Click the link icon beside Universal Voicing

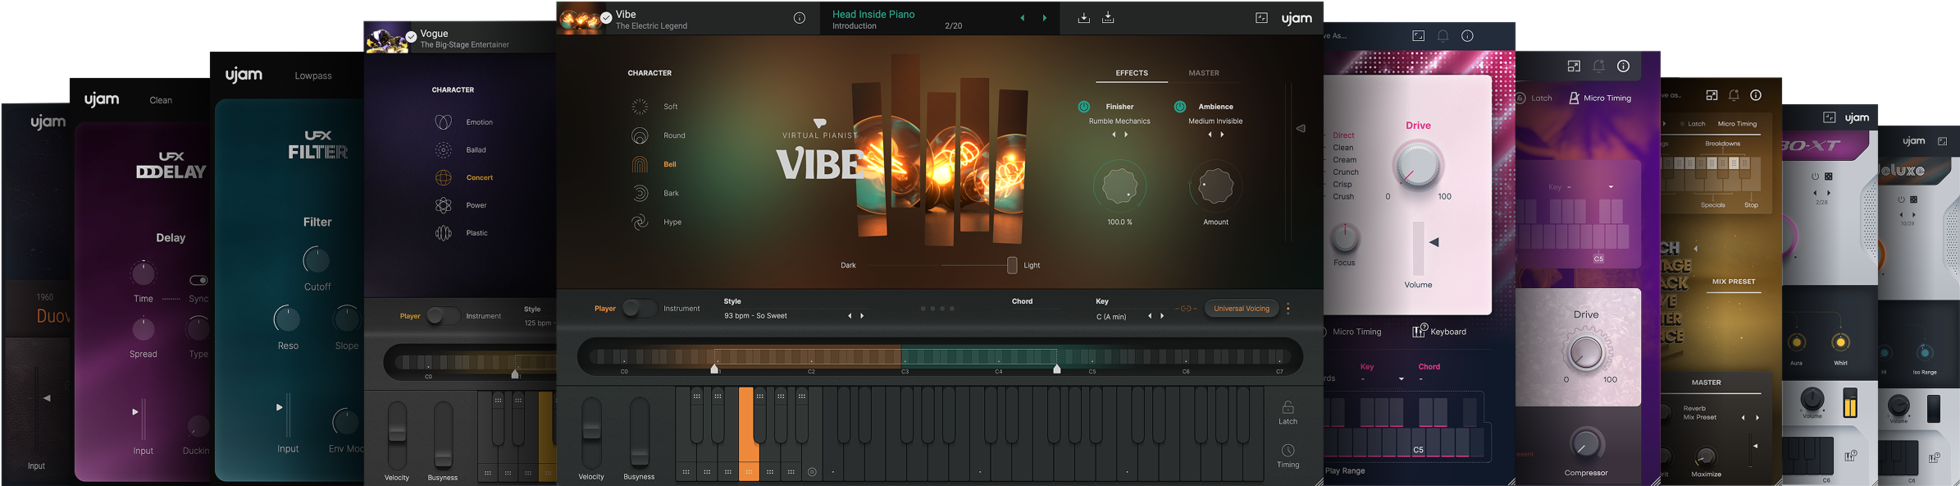point(1186,309)
